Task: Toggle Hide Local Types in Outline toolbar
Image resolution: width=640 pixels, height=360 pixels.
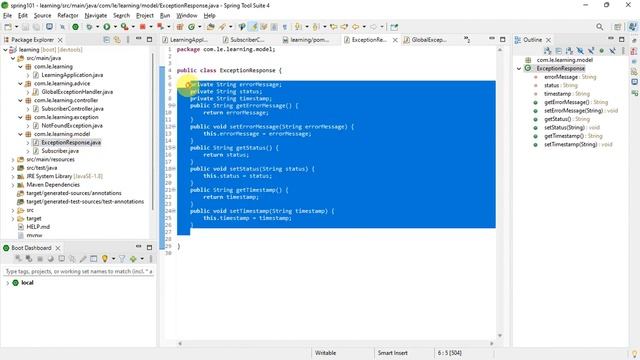Action: tap(612, 51)
